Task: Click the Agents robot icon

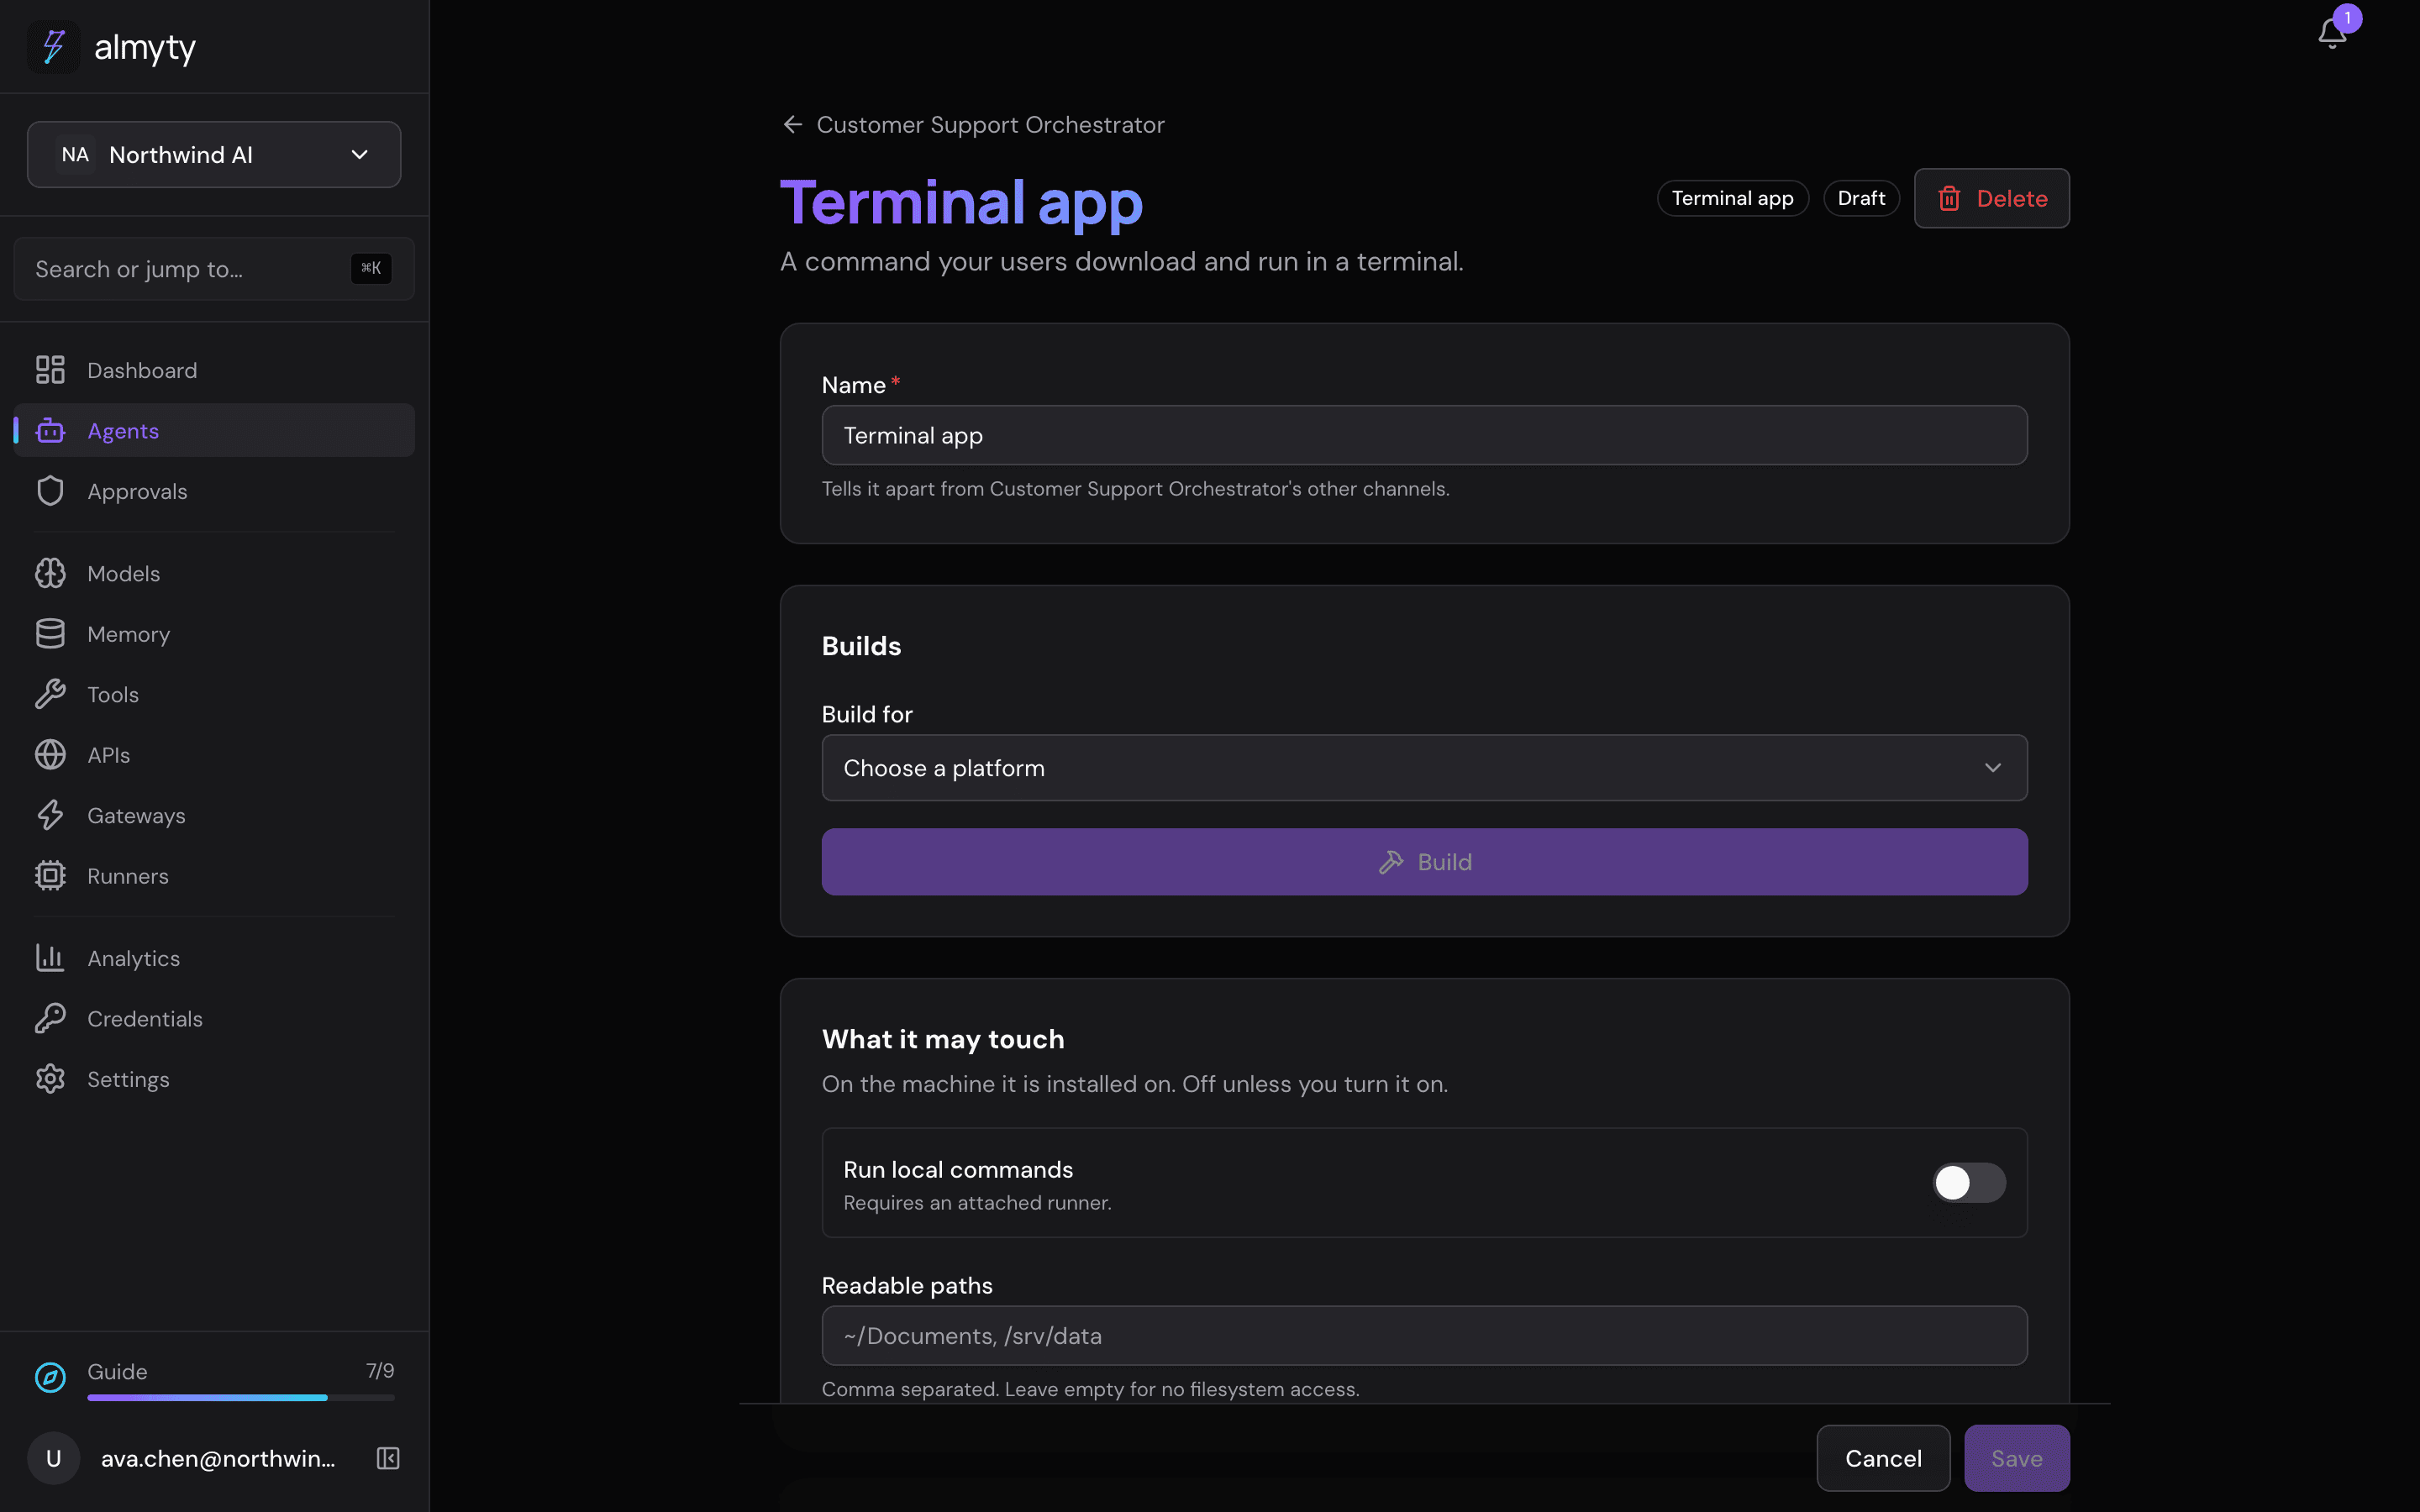Action: [x=50, y=431]
